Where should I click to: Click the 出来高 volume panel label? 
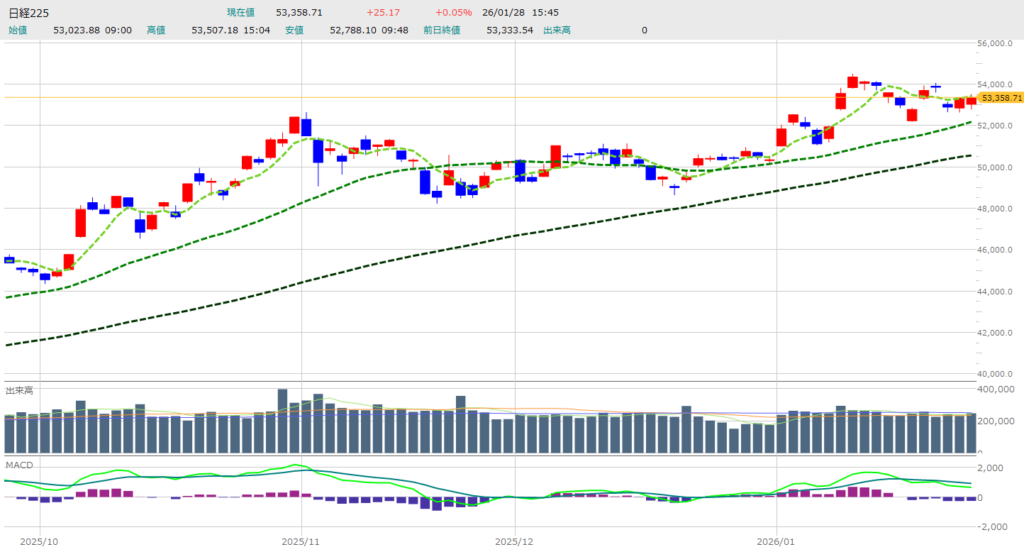[18, 389]
